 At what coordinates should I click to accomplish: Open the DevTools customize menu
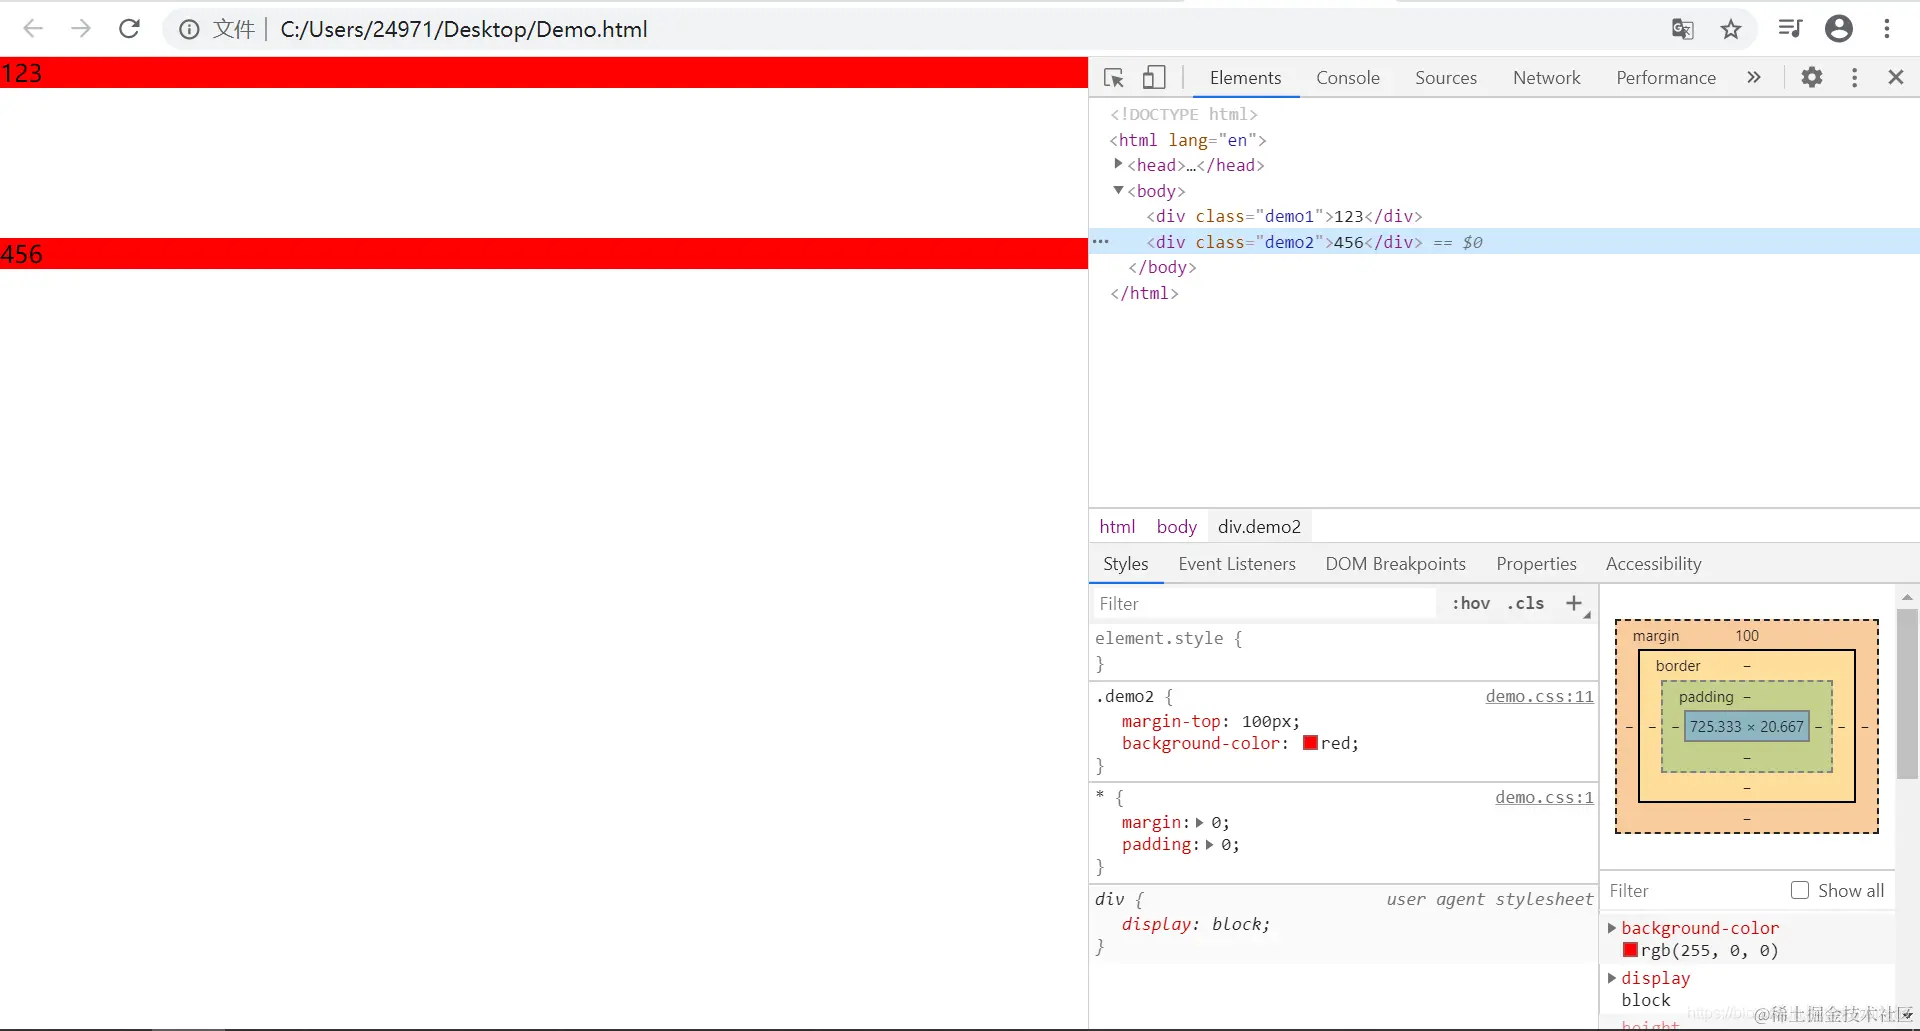pos(1855,77)
